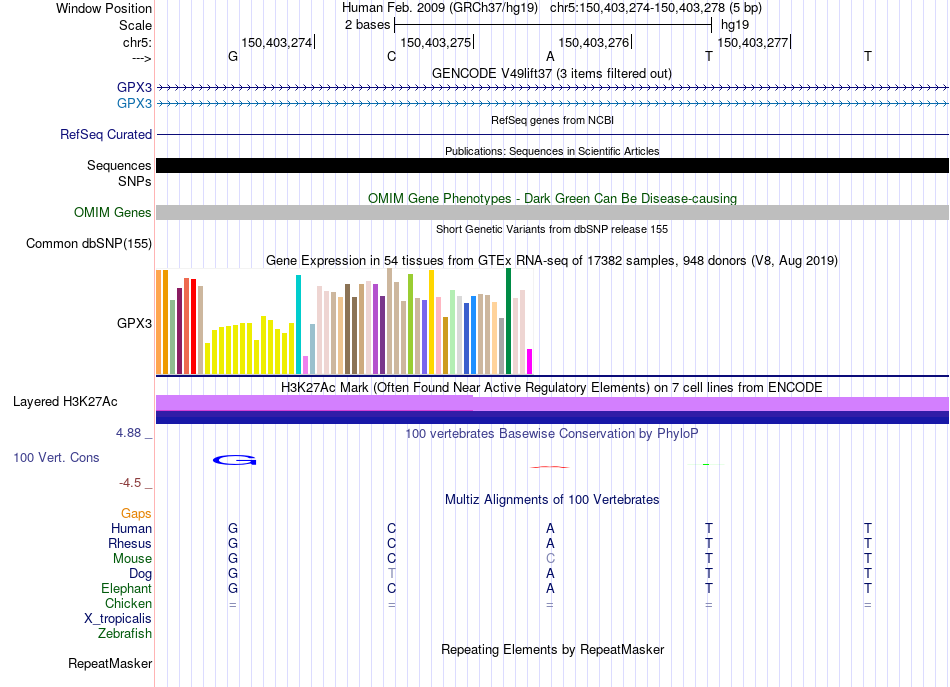Click base A in the ruler sequence row
Screen dimensions: 950x687
point(550,56)
